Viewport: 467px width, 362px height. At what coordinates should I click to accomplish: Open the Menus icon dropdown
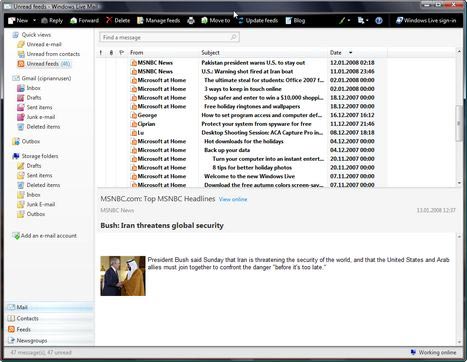363,21
